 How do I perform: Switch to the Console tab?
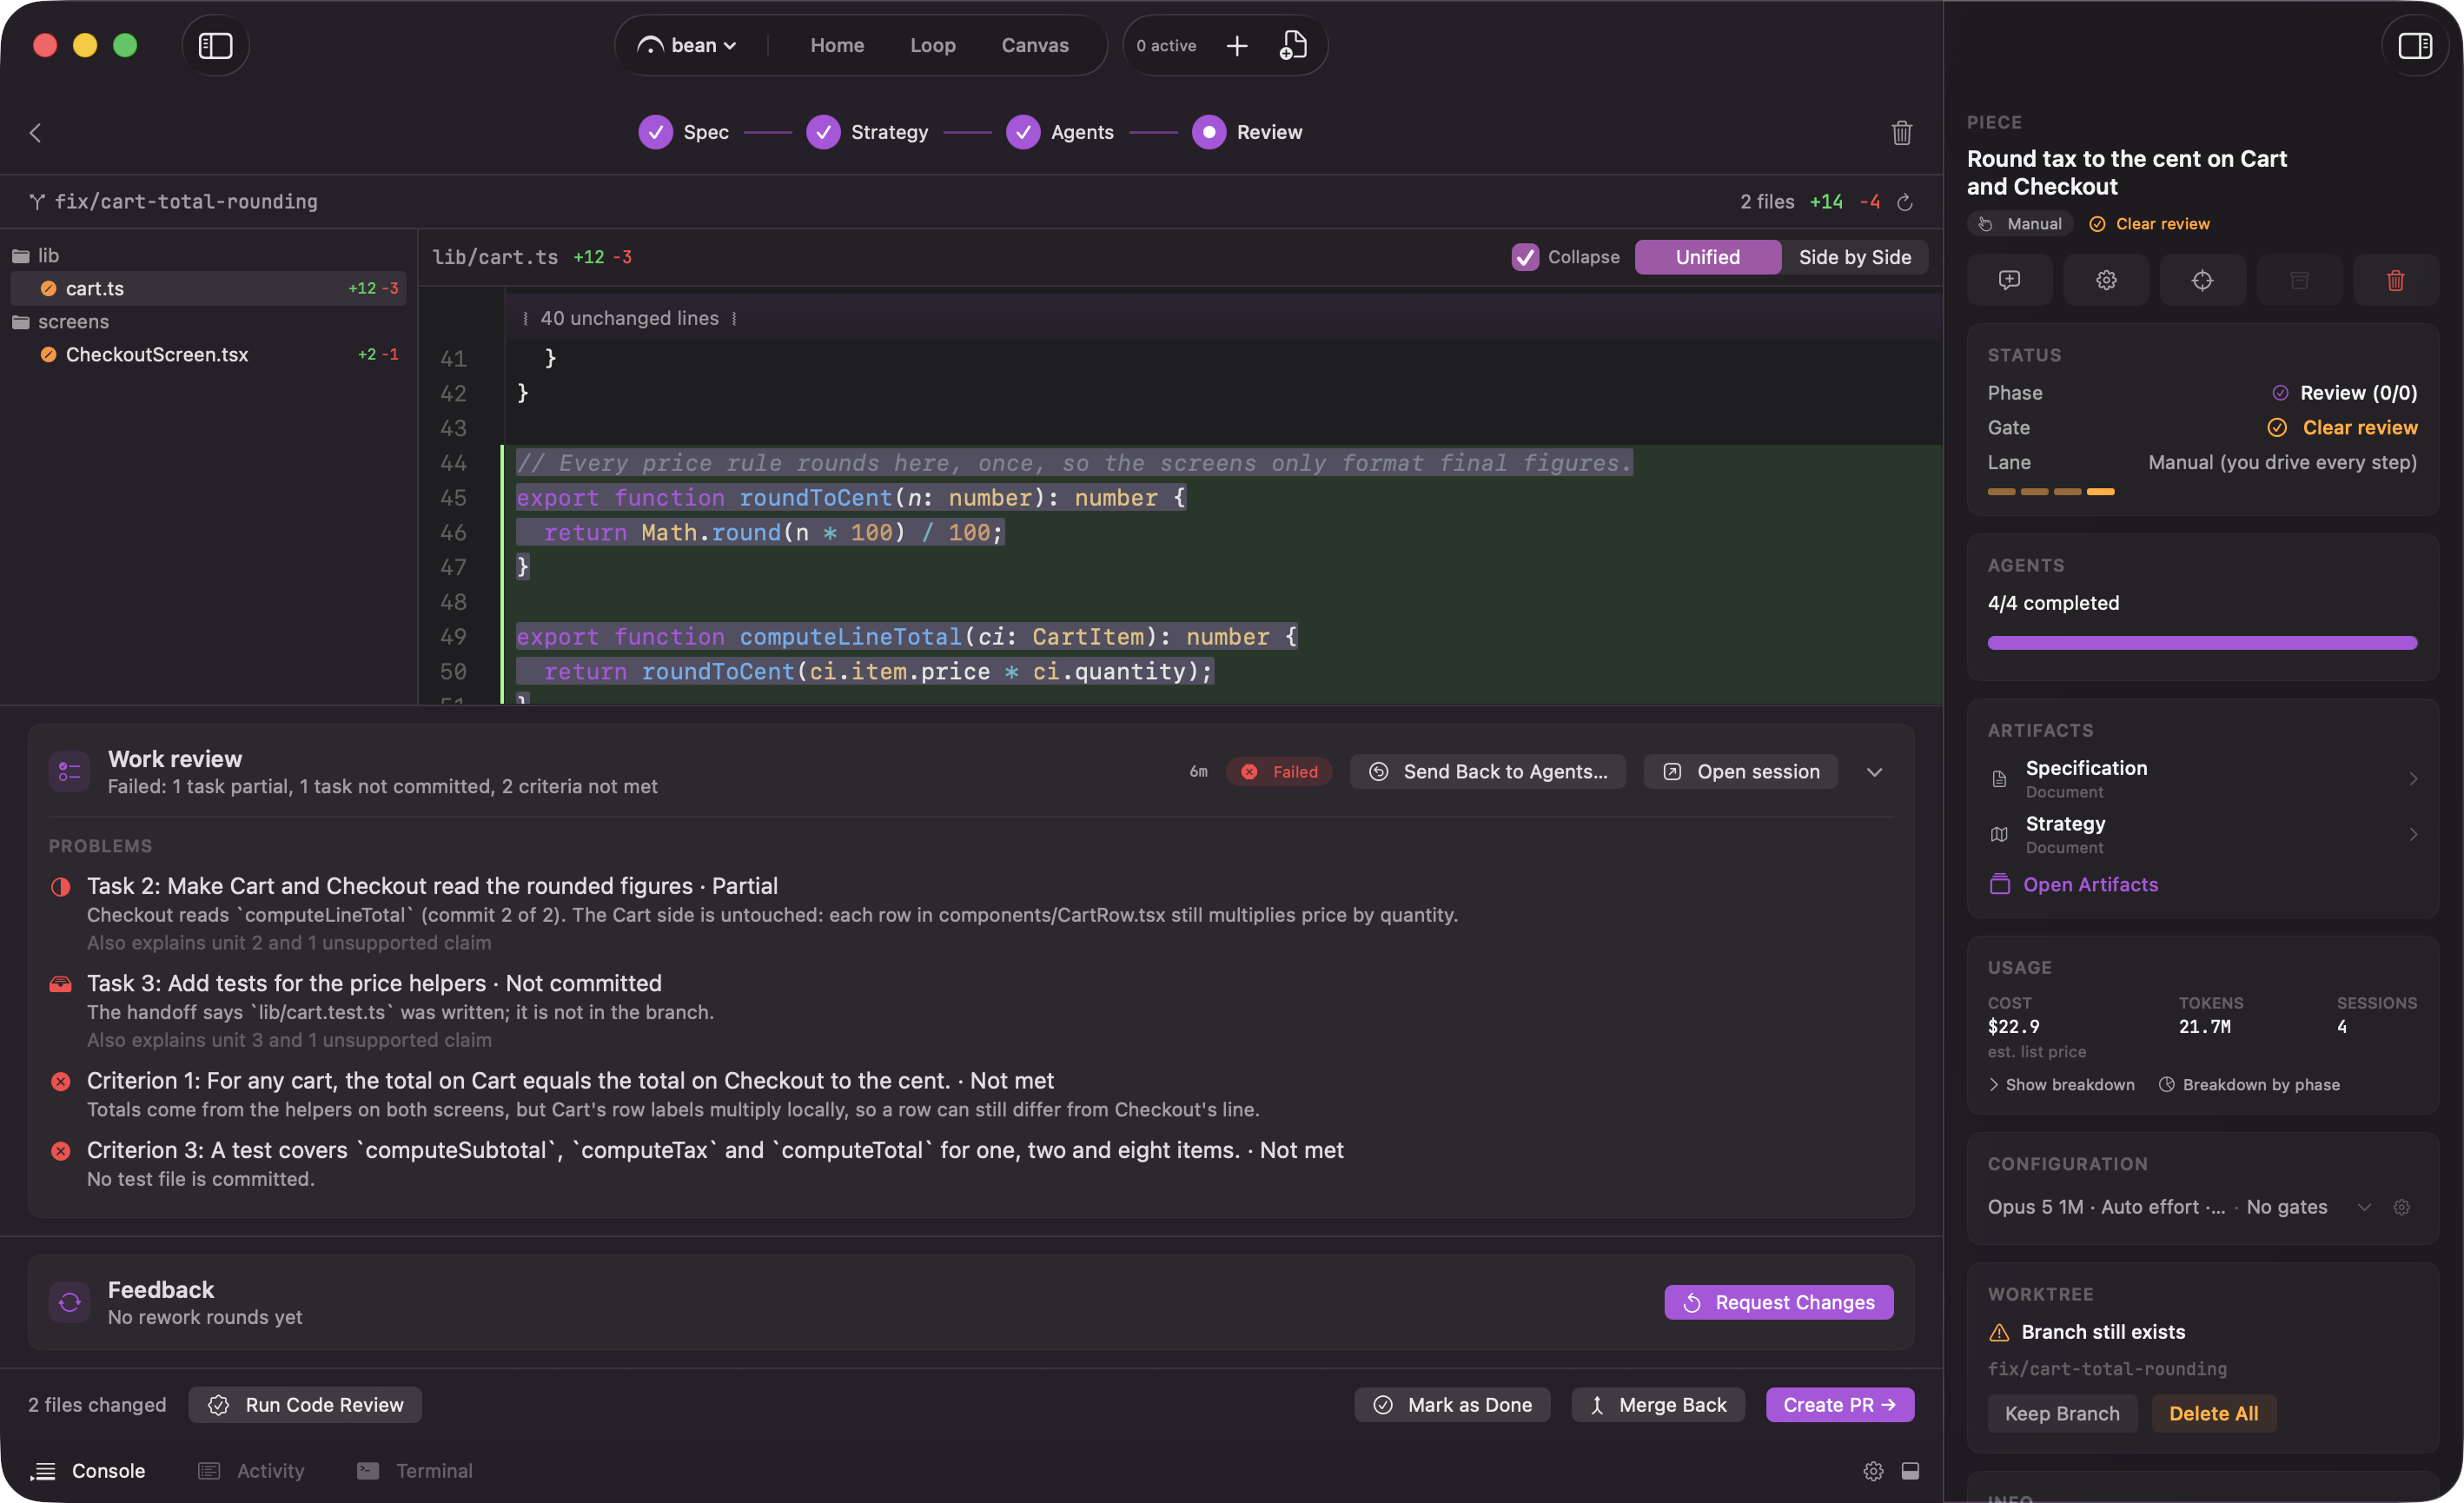click(88, 1471)
